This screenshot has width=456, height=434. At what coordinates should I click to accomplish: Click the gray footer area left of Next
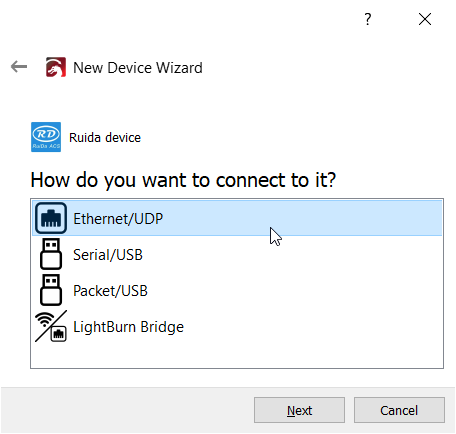[127, 410]
